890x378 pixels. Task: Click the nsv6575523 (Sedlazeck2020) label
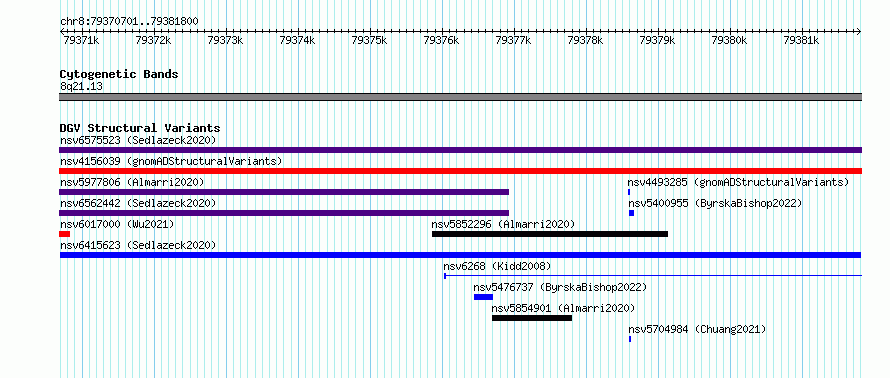(x=138, y=140)
